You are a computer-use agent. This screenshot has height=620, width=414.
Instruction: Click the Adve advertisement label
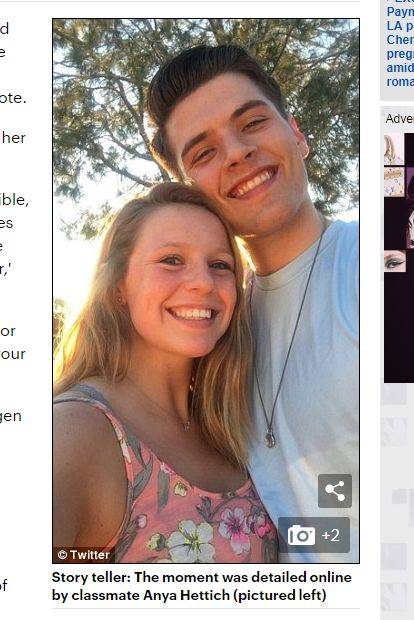tap(399, 119)
